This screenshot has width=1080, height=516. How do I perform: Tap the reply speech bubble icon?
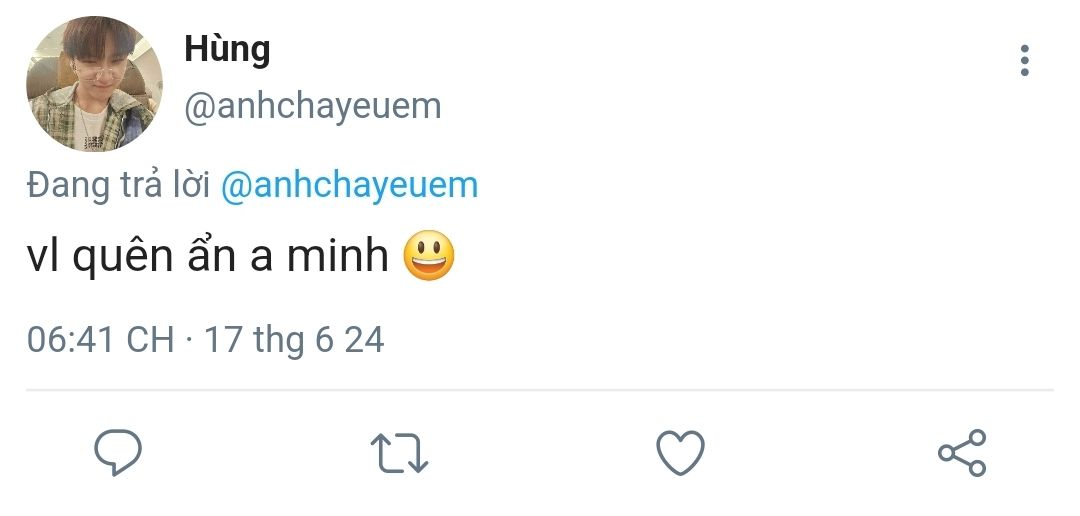pos(118,453)
